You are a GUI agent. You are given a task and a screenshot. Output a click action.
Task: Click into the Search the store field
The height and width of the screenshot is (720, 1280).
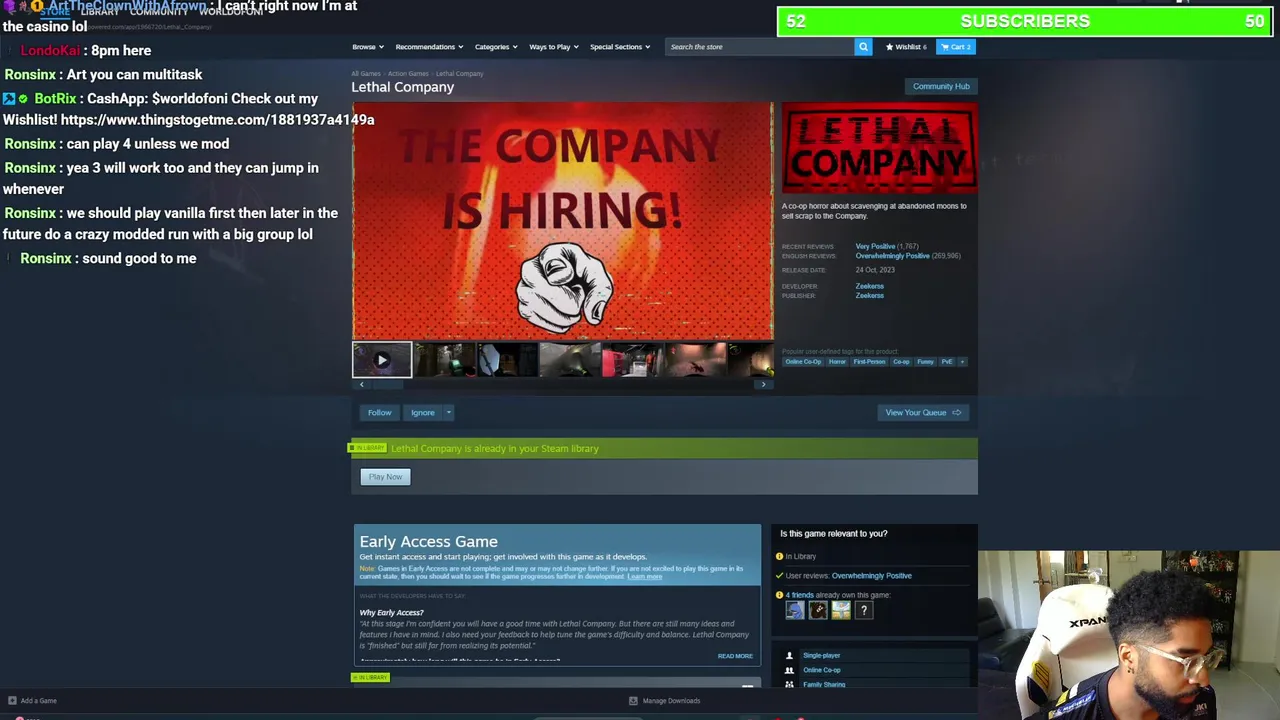[x=760, y=47]
